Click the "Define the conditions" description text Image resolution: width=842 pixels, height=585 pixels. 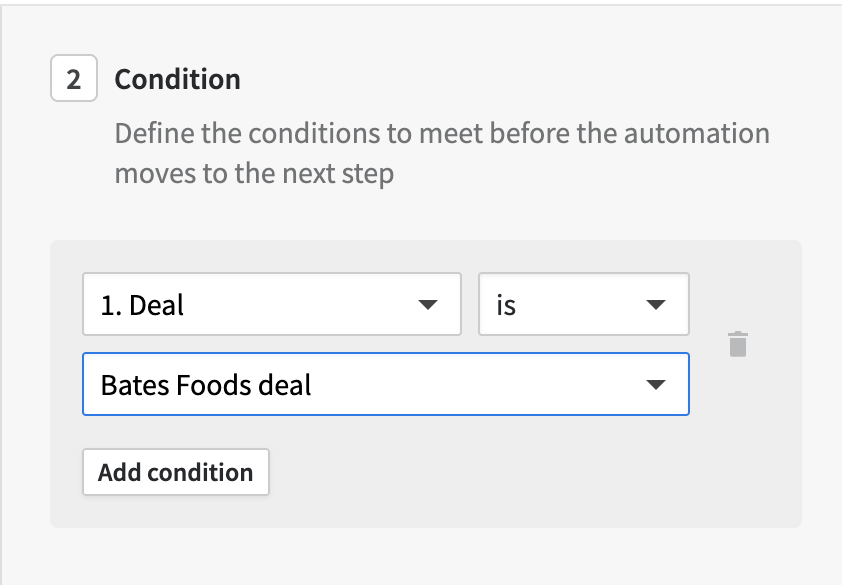pos(442,153)
